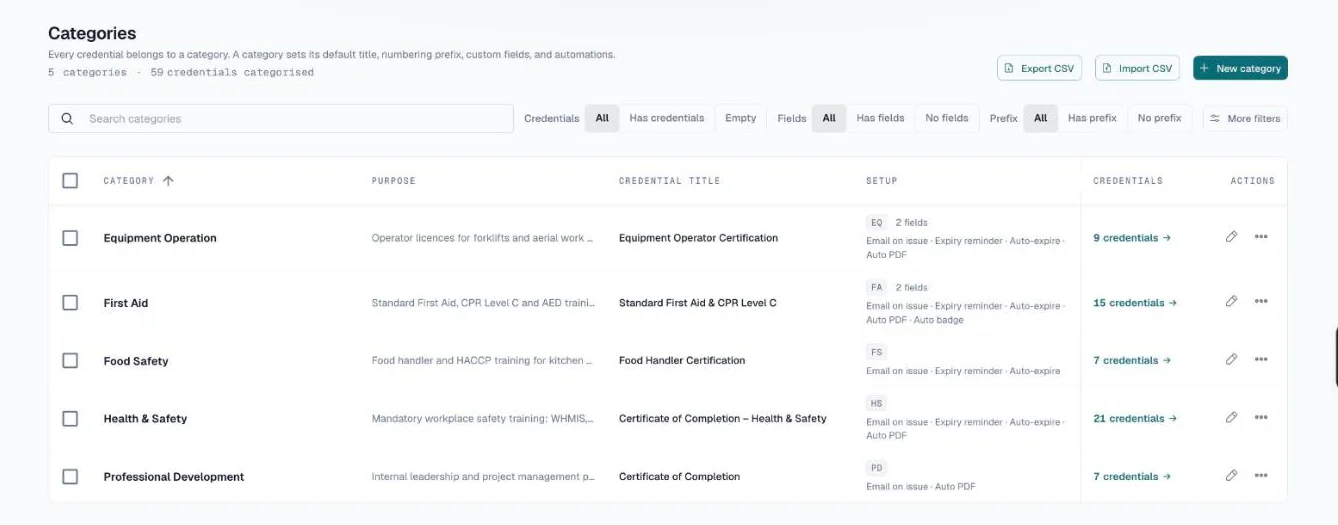Viewport: 1338px width, 525px height.
Task: Click the First Aid category name
Action: (x=126, y=303)
